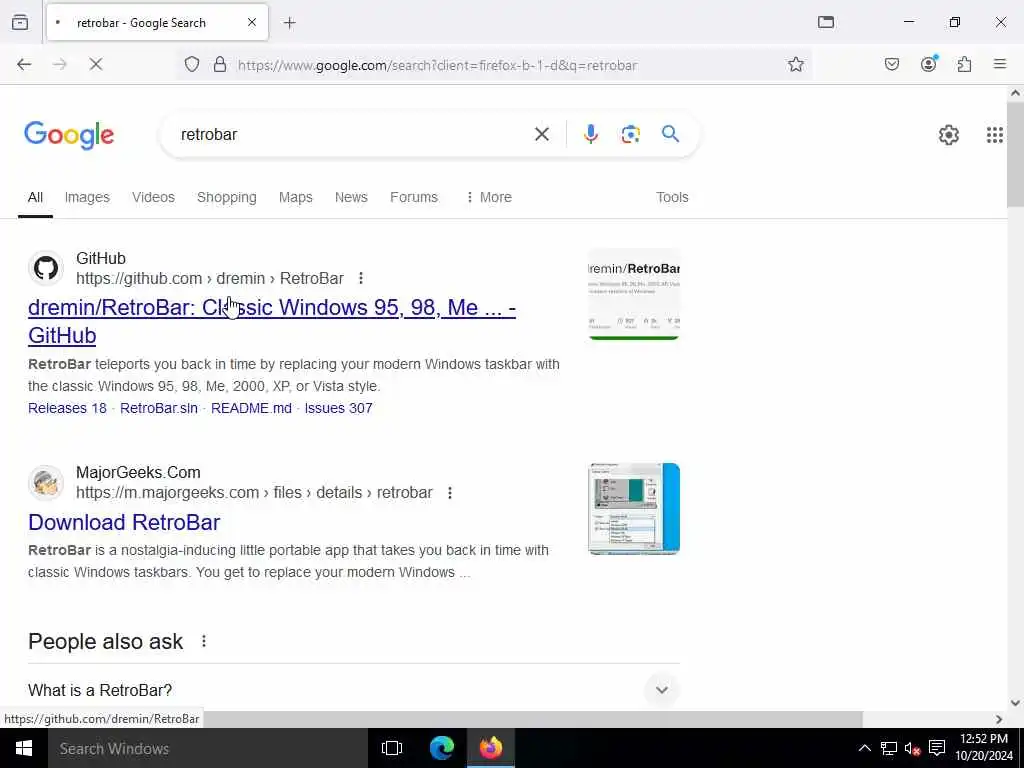1024x768 pixels.
Task: Click the Firefox taskbar icon
Action: coord(491,748)
